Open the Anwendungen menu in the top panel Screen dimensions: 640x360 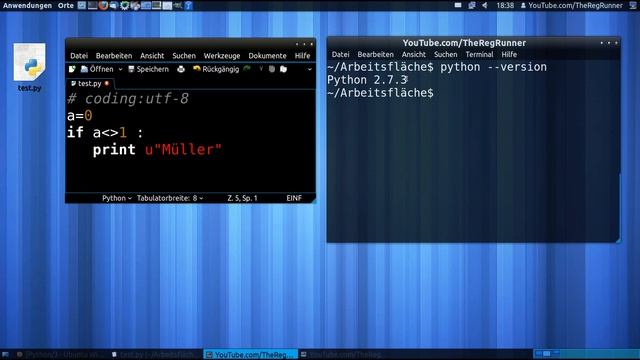click(x=27, y=6)
